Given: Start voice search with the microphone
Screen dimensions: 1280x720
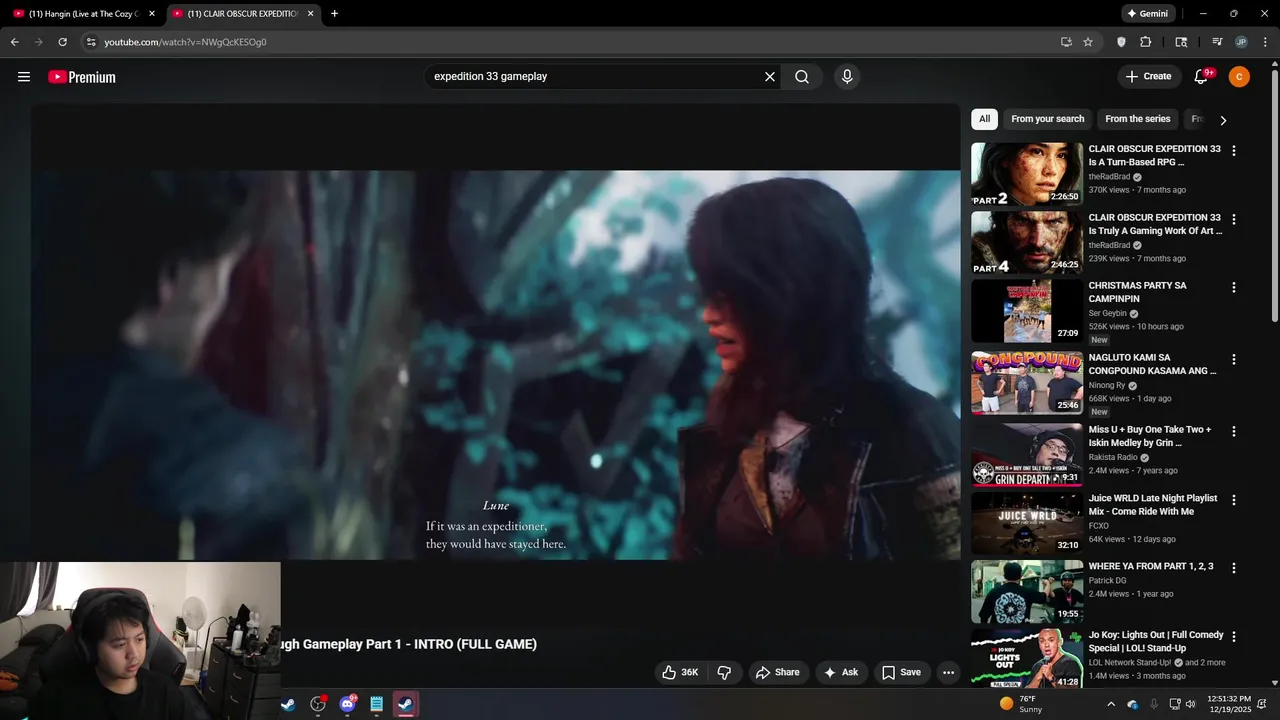Looking at the screenshot, I should click(847, 77).
